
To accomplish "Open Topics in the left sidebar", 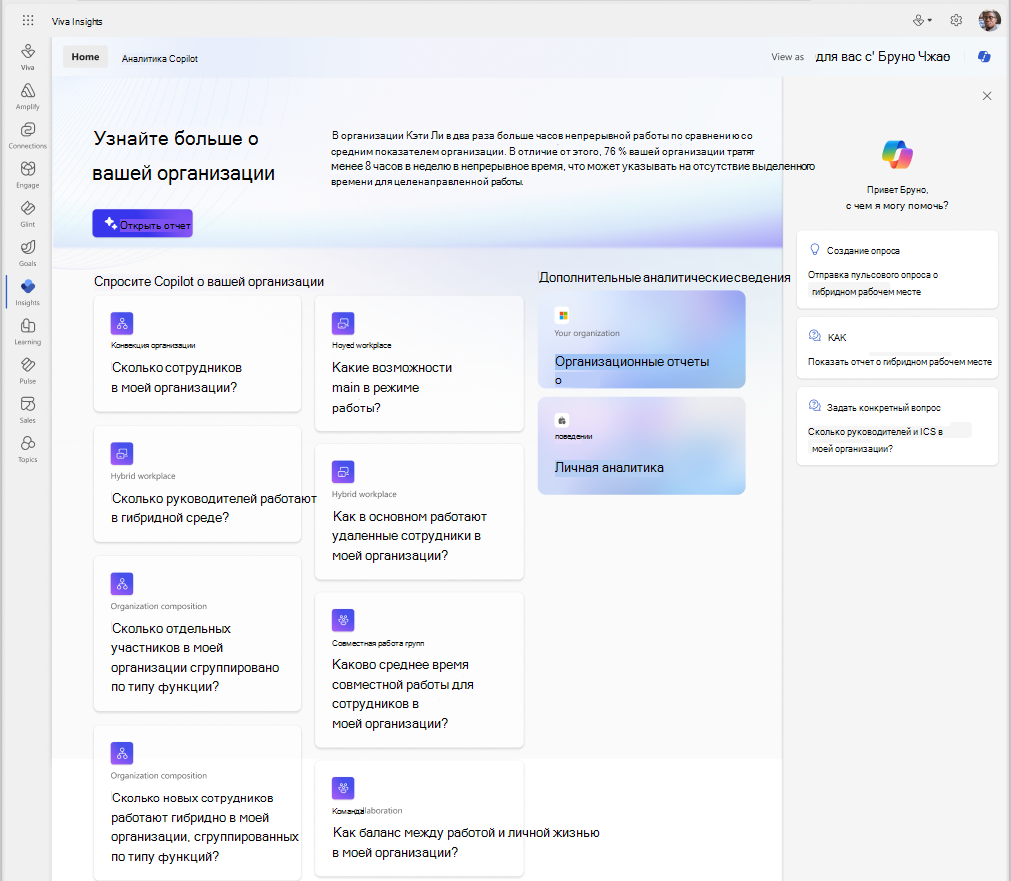I will 28,450.
